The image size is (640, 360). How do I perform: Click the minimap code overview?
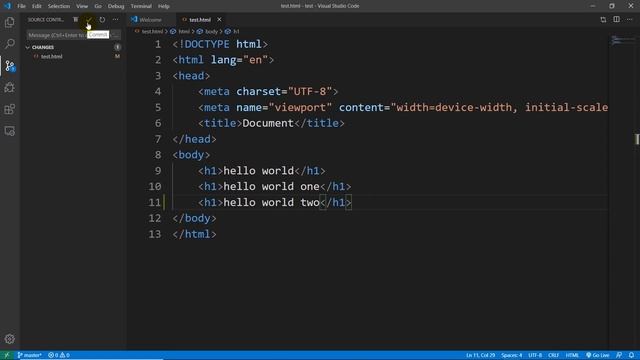click(622, 40)
